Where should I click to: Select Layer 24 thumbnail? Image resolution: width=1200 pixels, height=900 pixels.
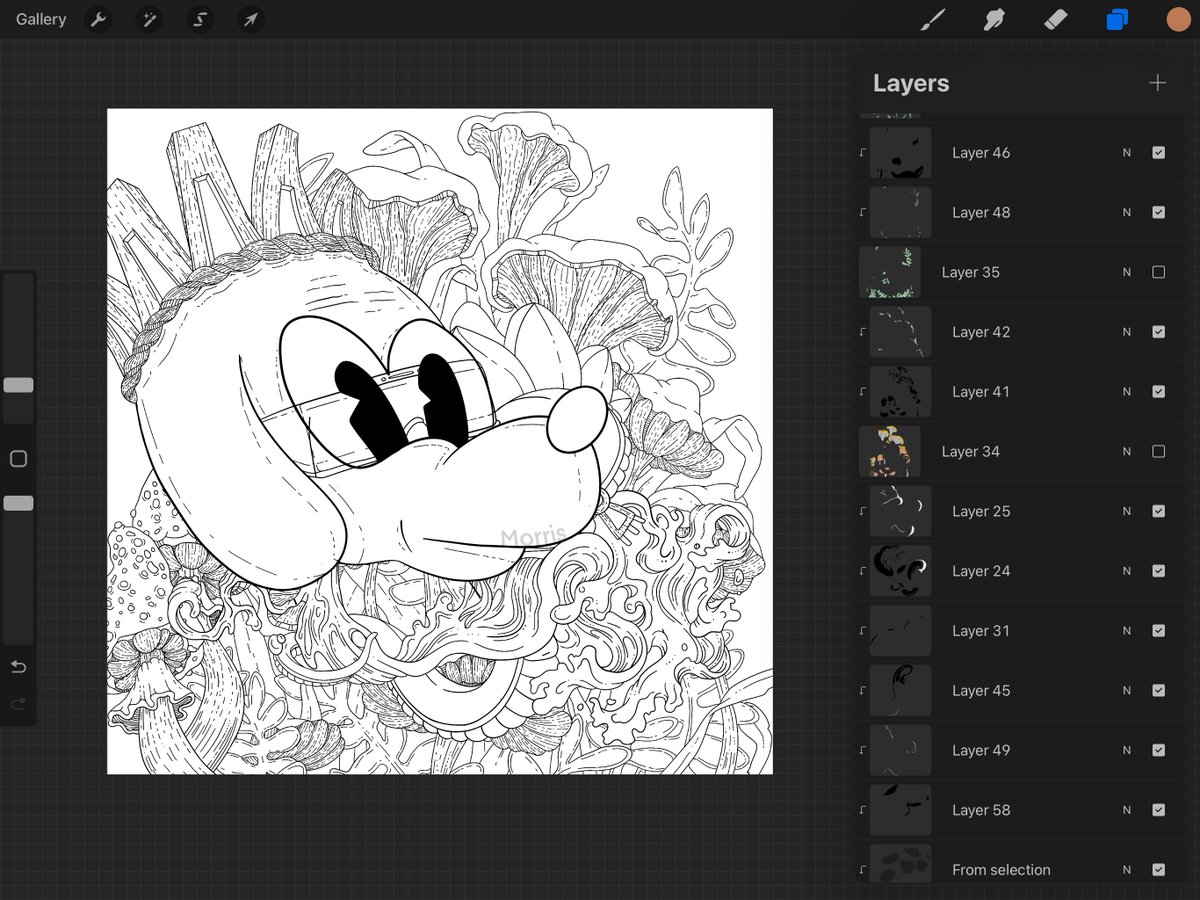(x=901, y=571)
